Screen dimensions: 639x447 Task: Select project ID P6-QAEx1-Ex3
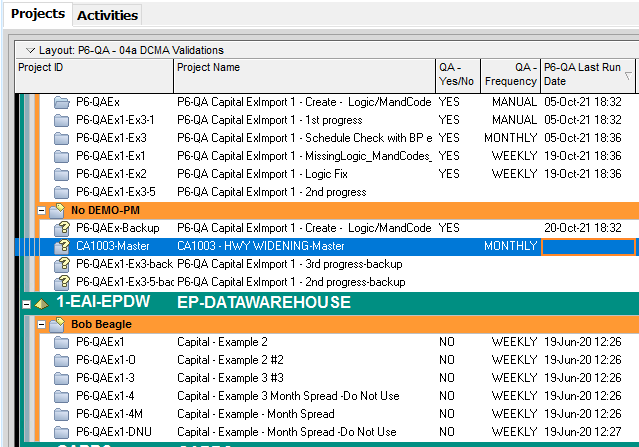(x=111, y=138)
